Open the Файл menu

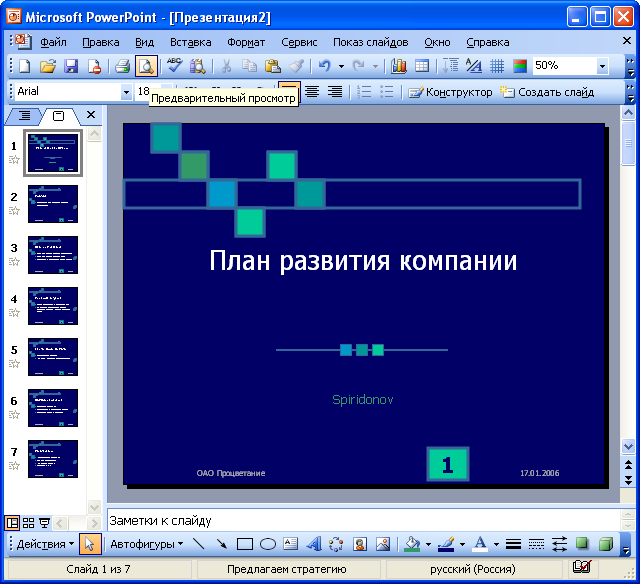coord(53,42)
